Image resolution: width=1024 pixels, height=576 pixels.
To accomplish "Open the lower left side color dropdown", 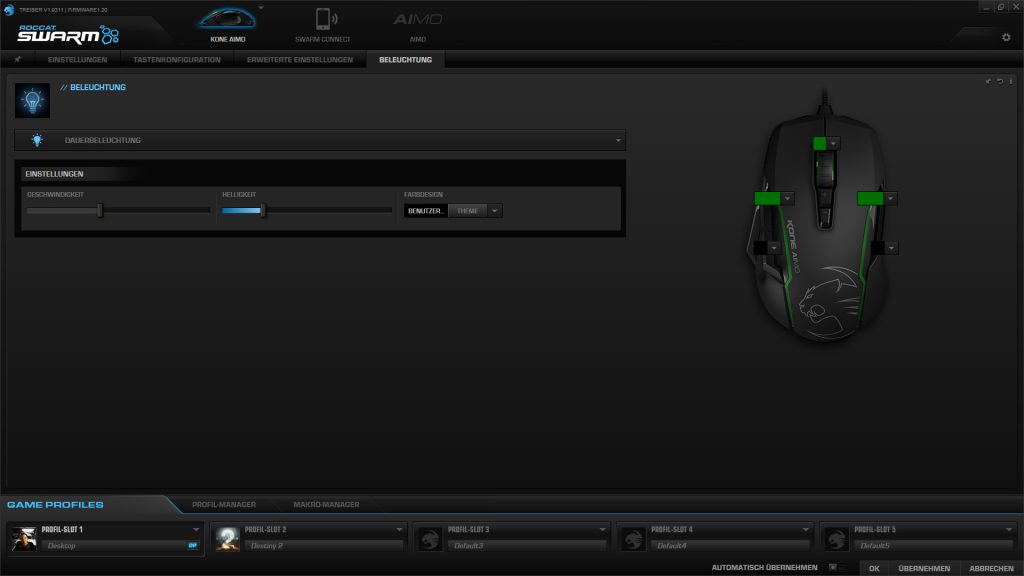I will [x=774, y=248].
